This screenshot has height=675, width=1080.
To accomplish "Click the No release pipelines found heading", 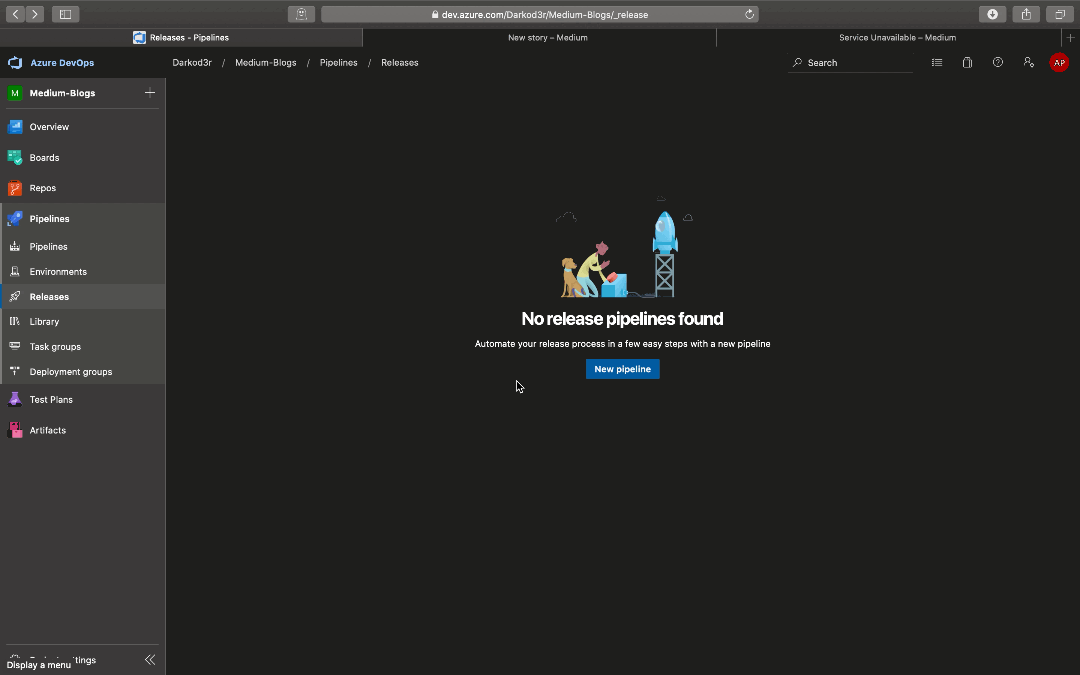I will pos(623,319).
